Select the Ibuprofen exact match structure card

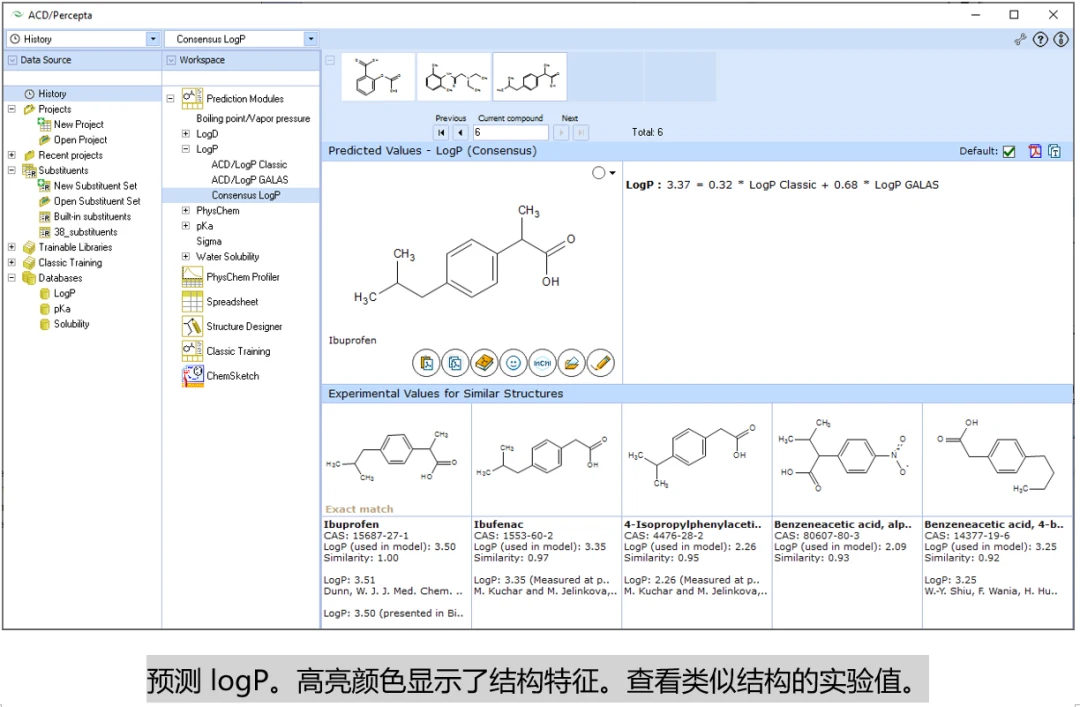tap(396, 515)
